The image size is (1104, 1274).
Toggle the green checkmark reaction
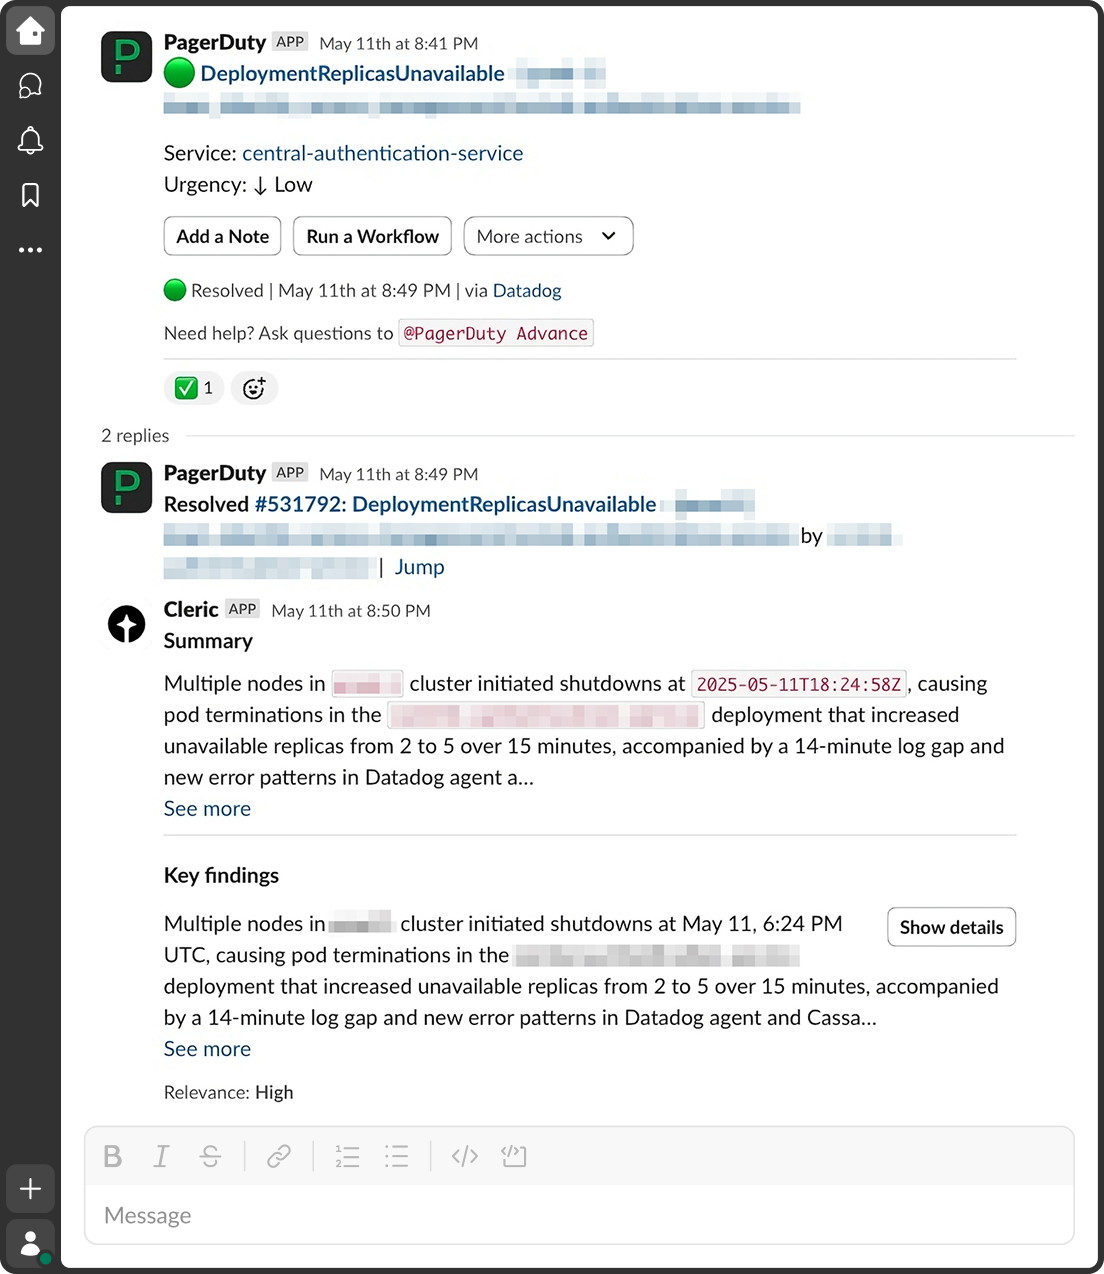[193, 388]
